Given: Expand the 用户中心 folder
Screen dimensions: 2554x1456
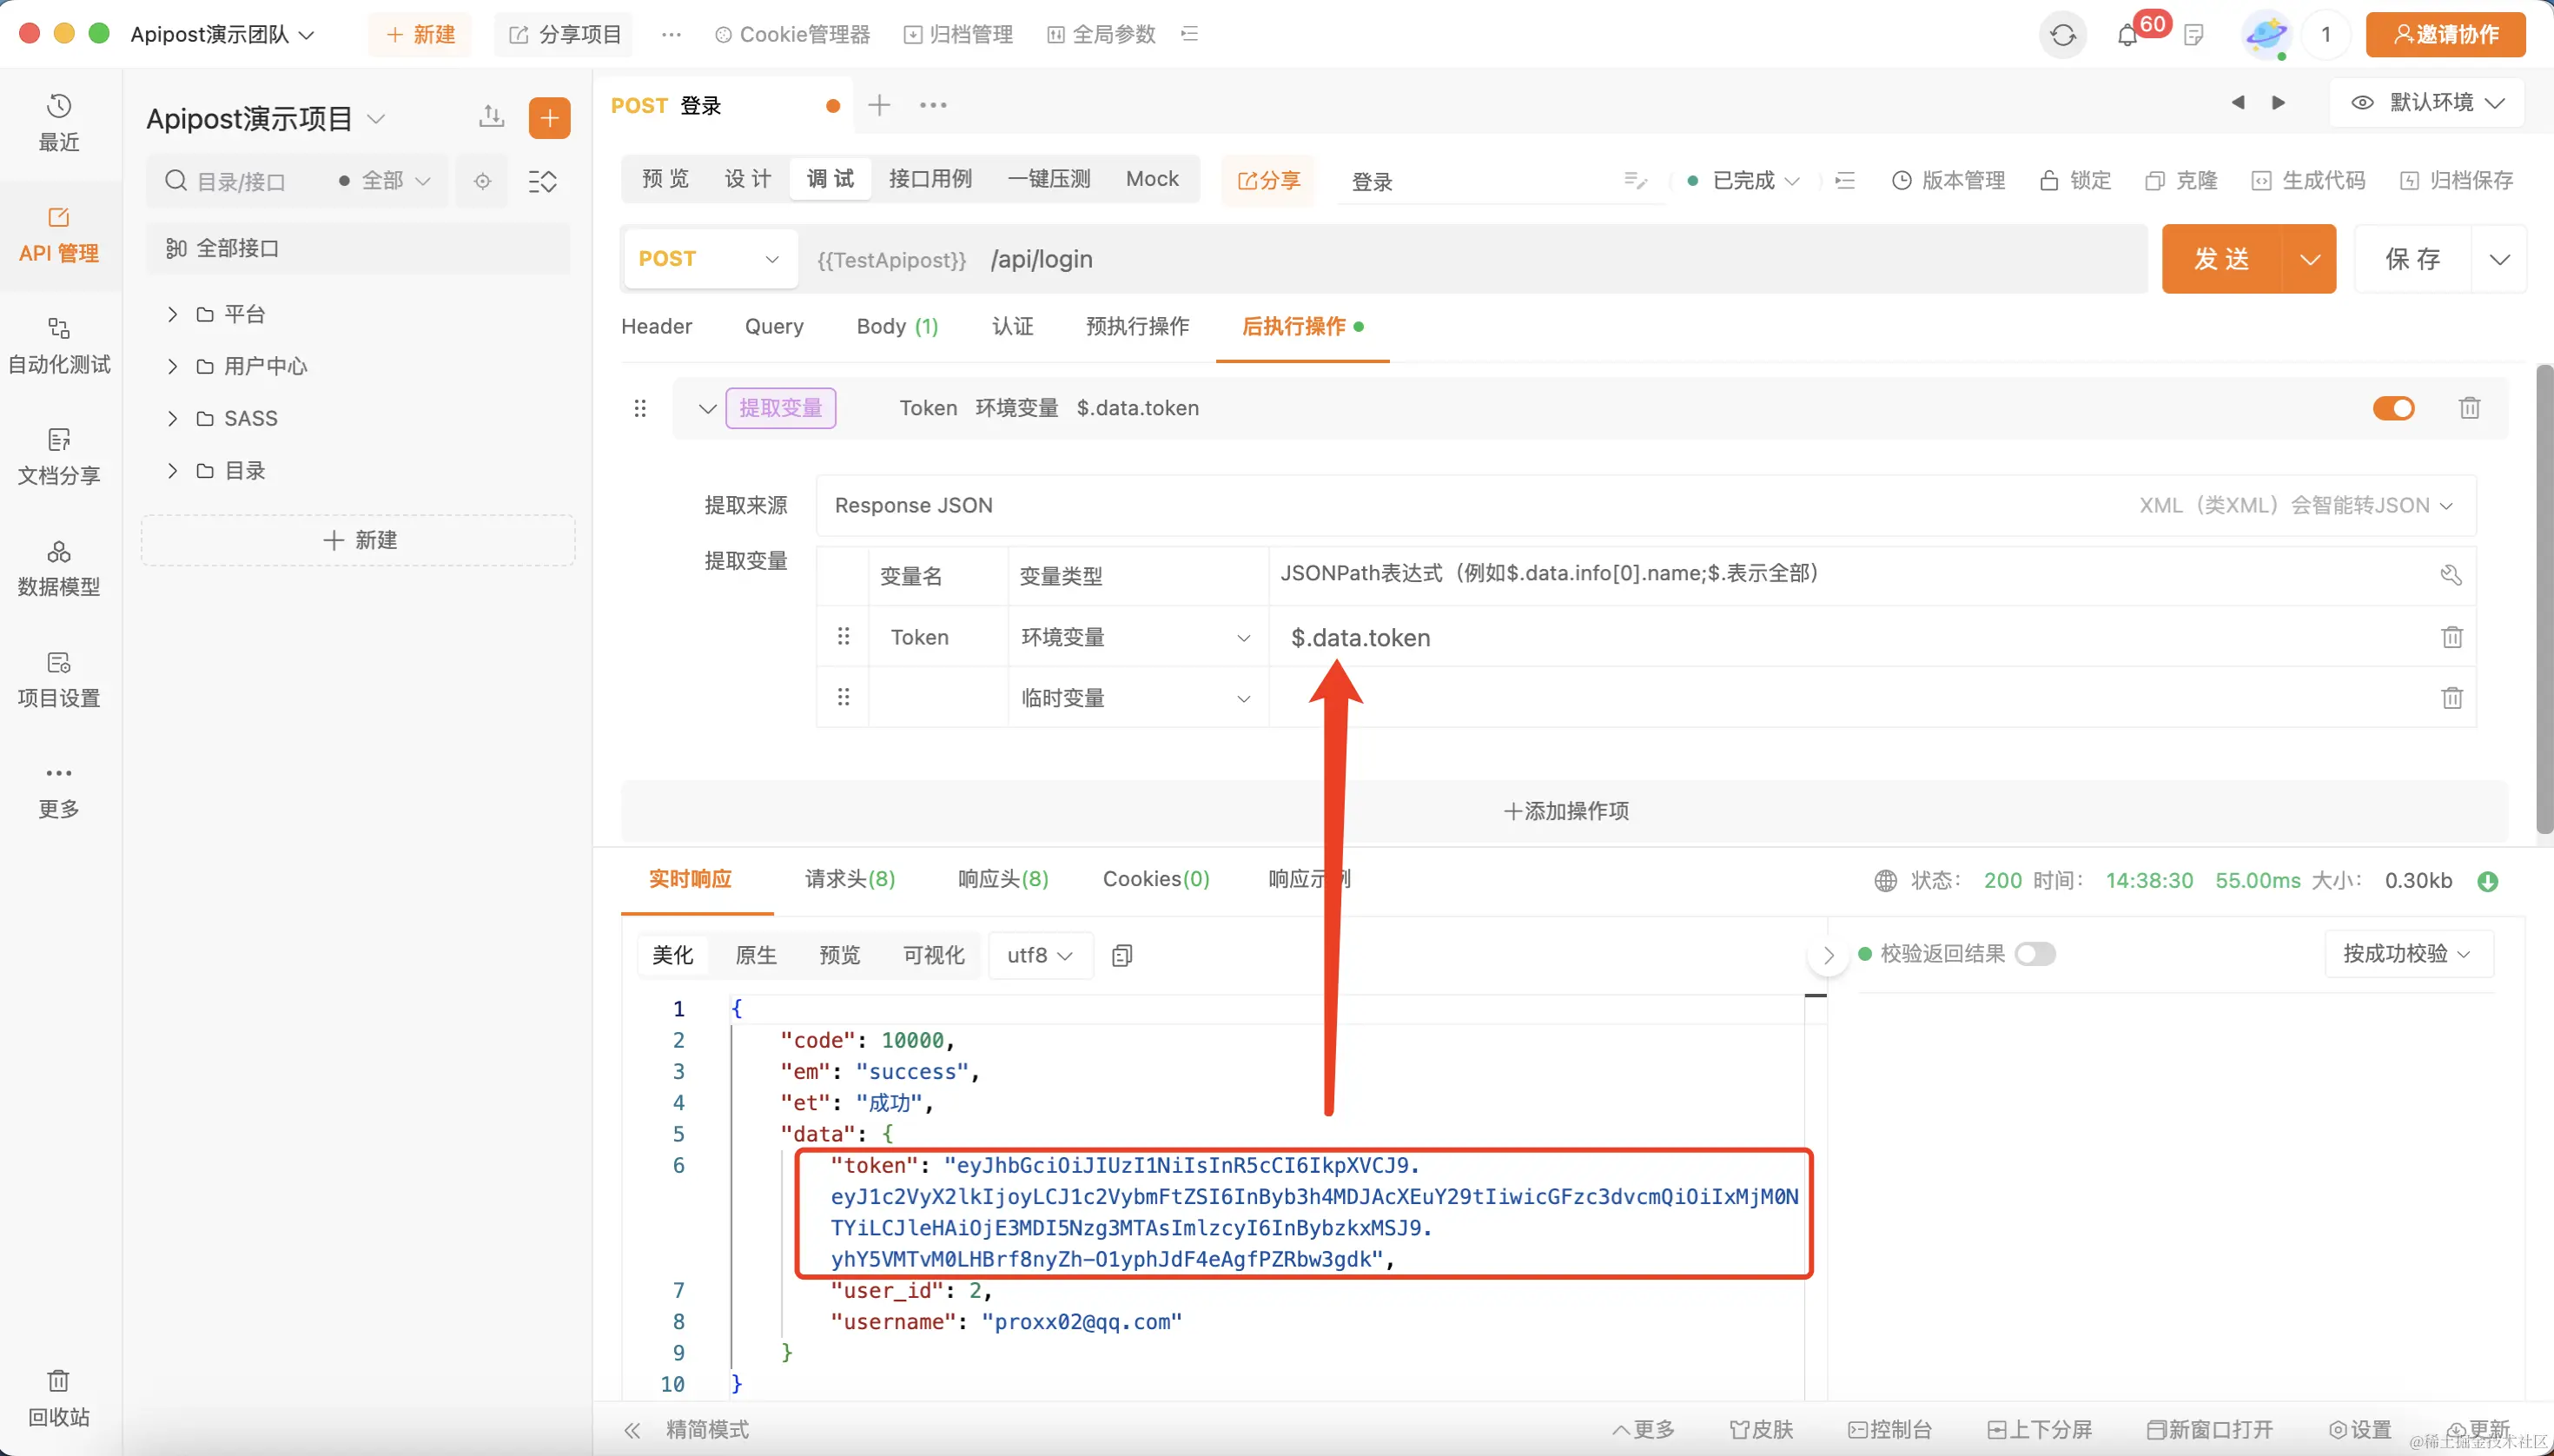Looking at the screenshot, I should click(172, 367).
